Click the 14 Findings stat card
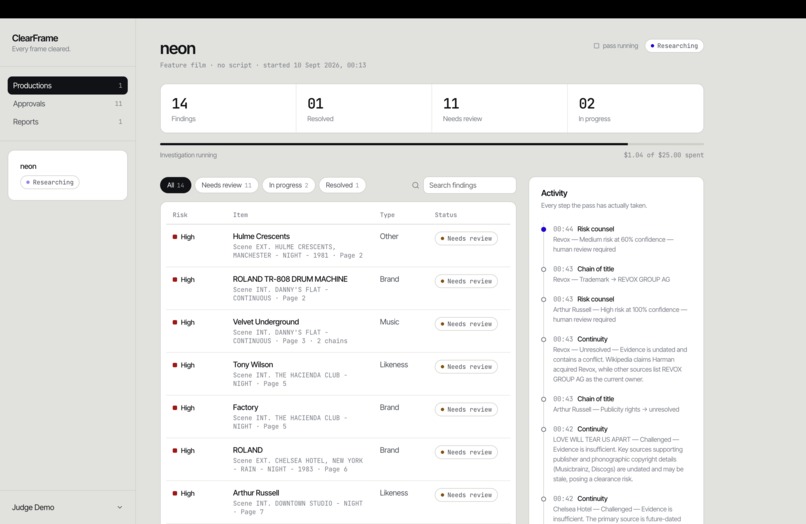 click(228, 109)
